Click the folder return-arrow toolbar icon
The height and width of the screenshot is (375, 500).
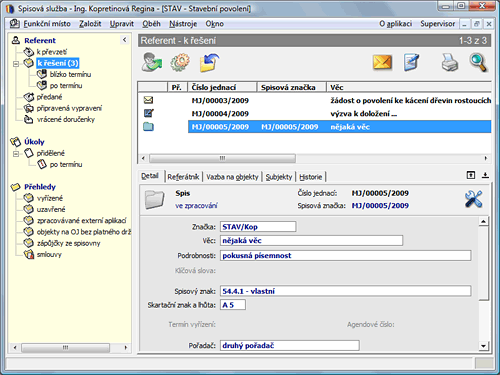(209, 62)
